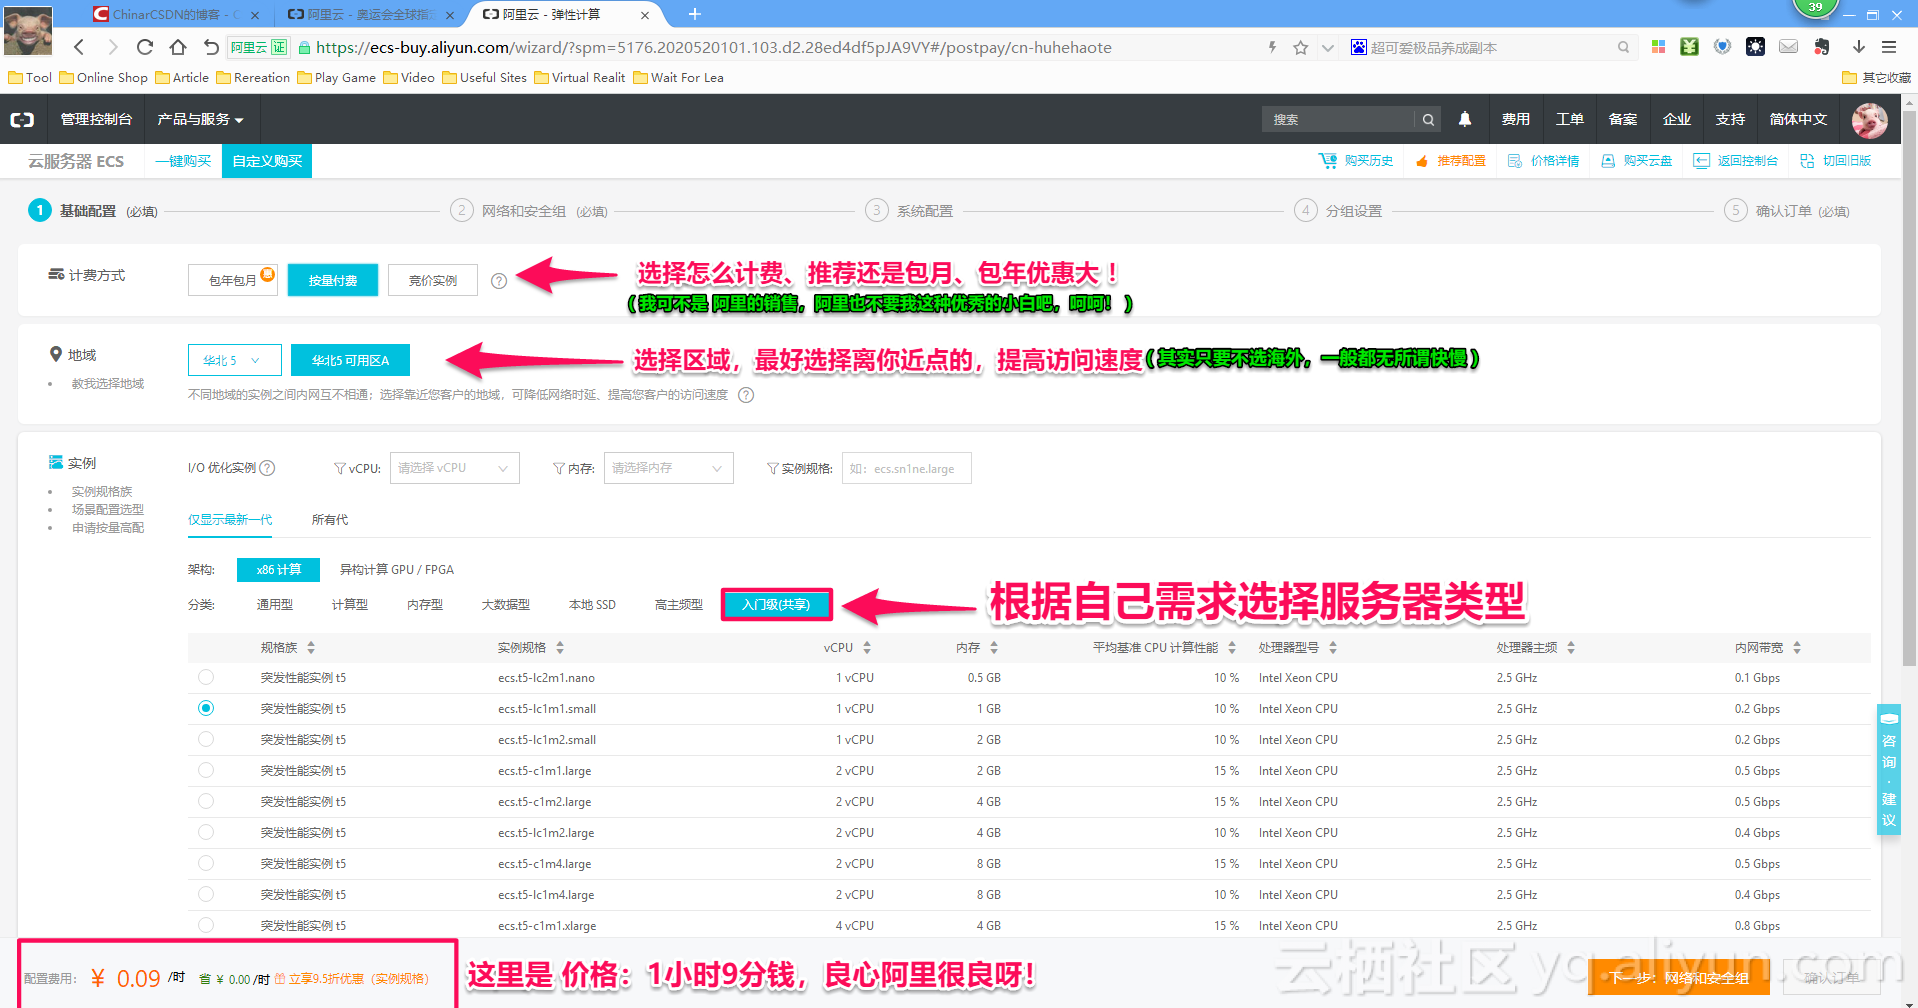The height and width of the screenshot is (1008, 1918).
Task: Click search magnifier in Aliyun navbar
Action: click(x=1428, y=119)
